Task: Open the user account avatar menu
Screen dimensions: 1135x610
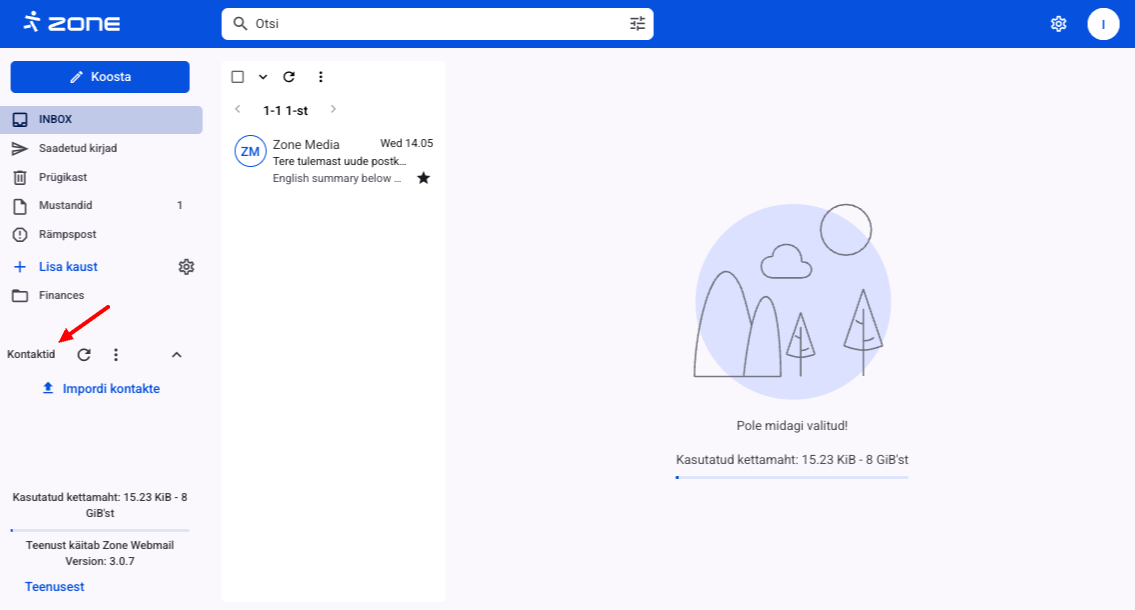Action: [1103, 24]
